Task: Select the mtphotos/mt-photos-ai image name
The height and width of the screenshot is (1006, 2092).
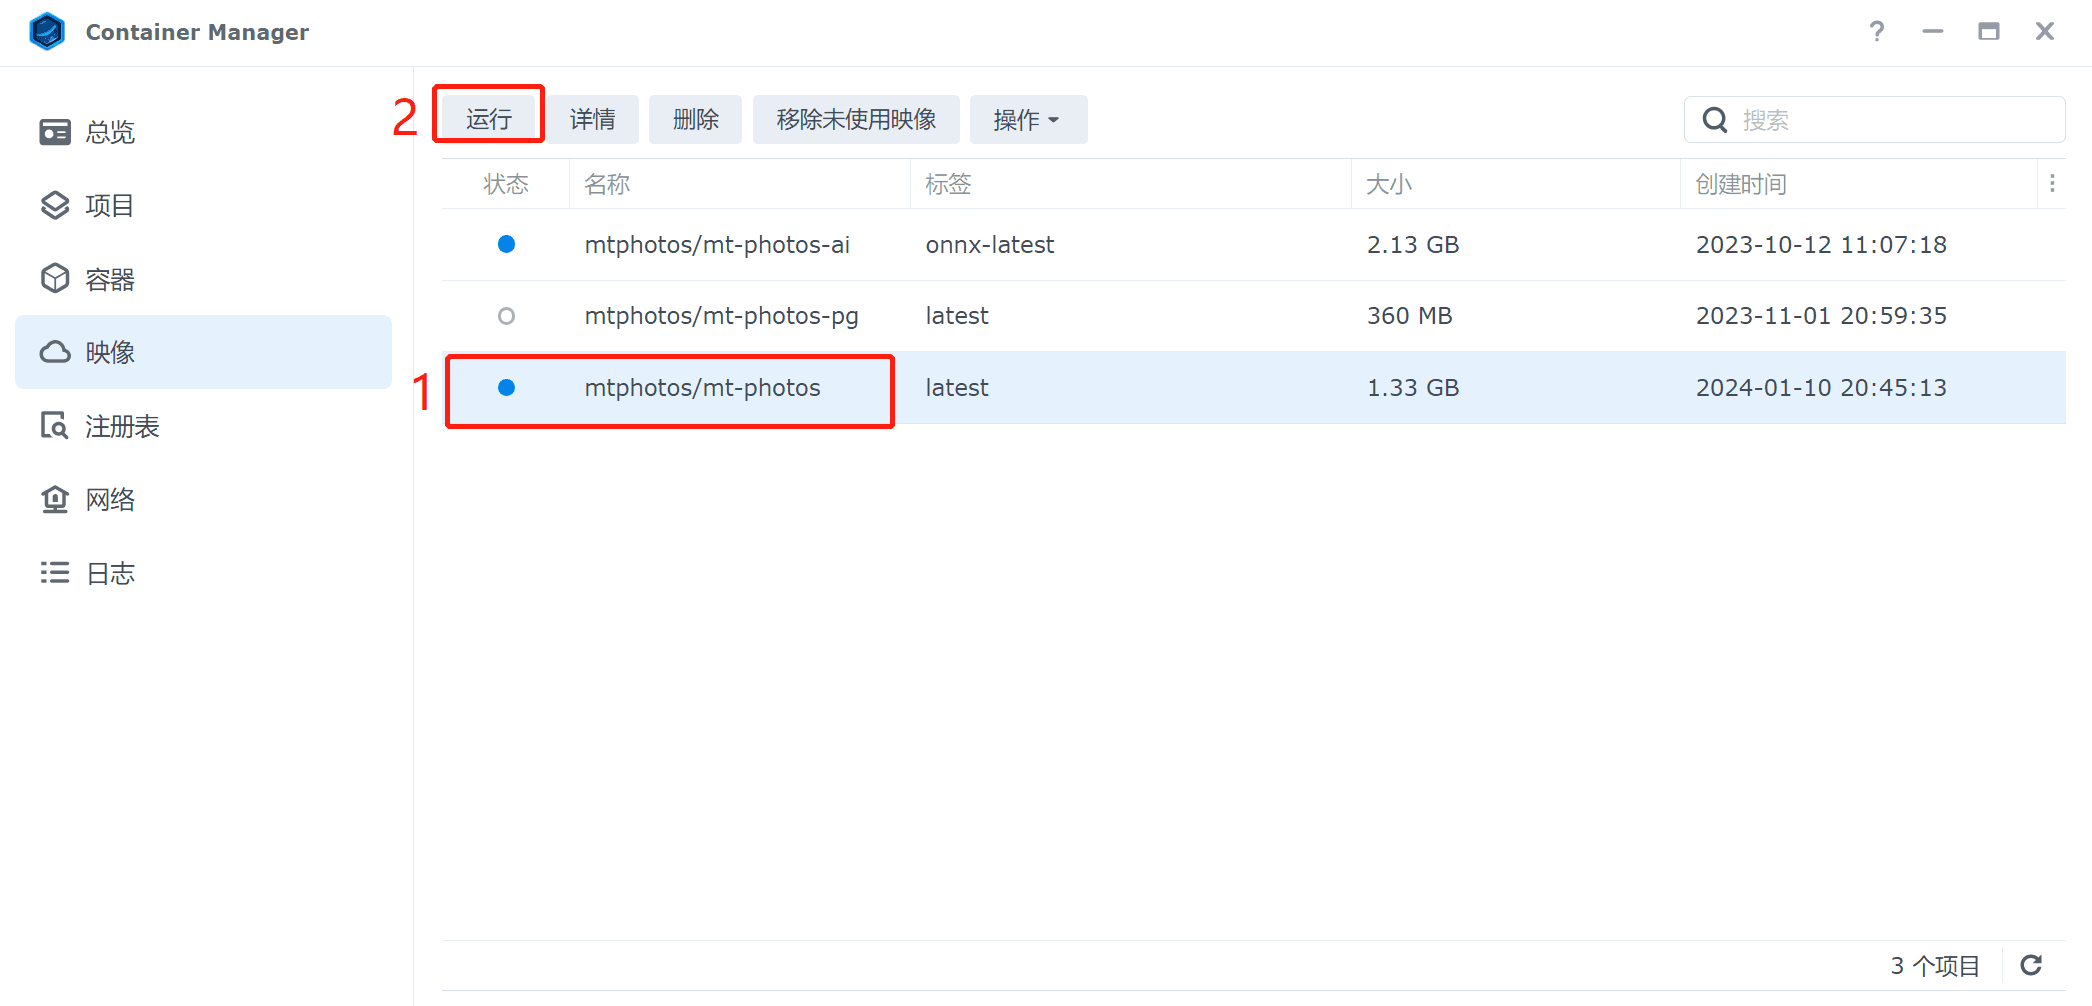Action: (717, 245)
